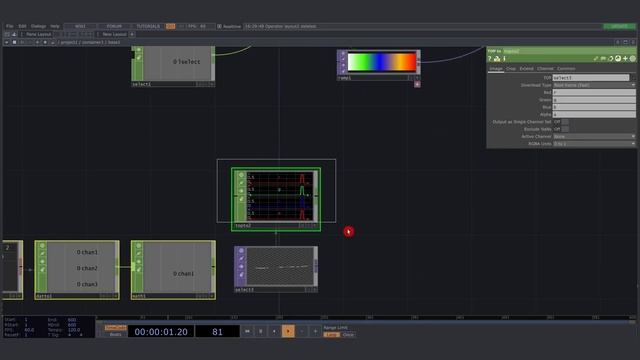The height and width of the screenshot is (360, 640).
Task: Toggle Output as Single Channel Set
Action: coord(564,122)
